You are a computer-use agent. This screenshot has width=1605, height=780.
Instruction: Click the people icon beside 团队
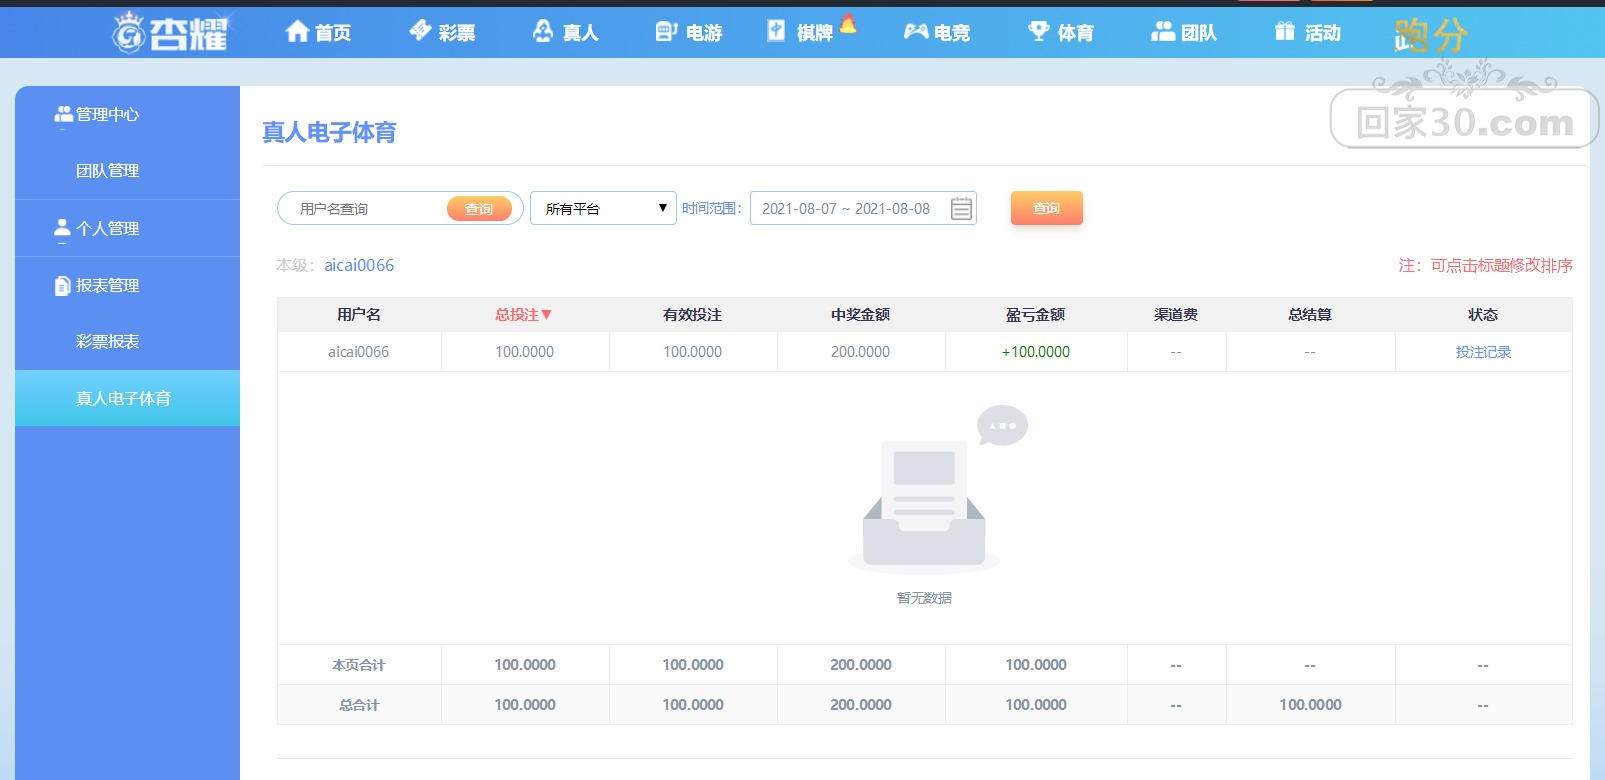pos(1163,31)
